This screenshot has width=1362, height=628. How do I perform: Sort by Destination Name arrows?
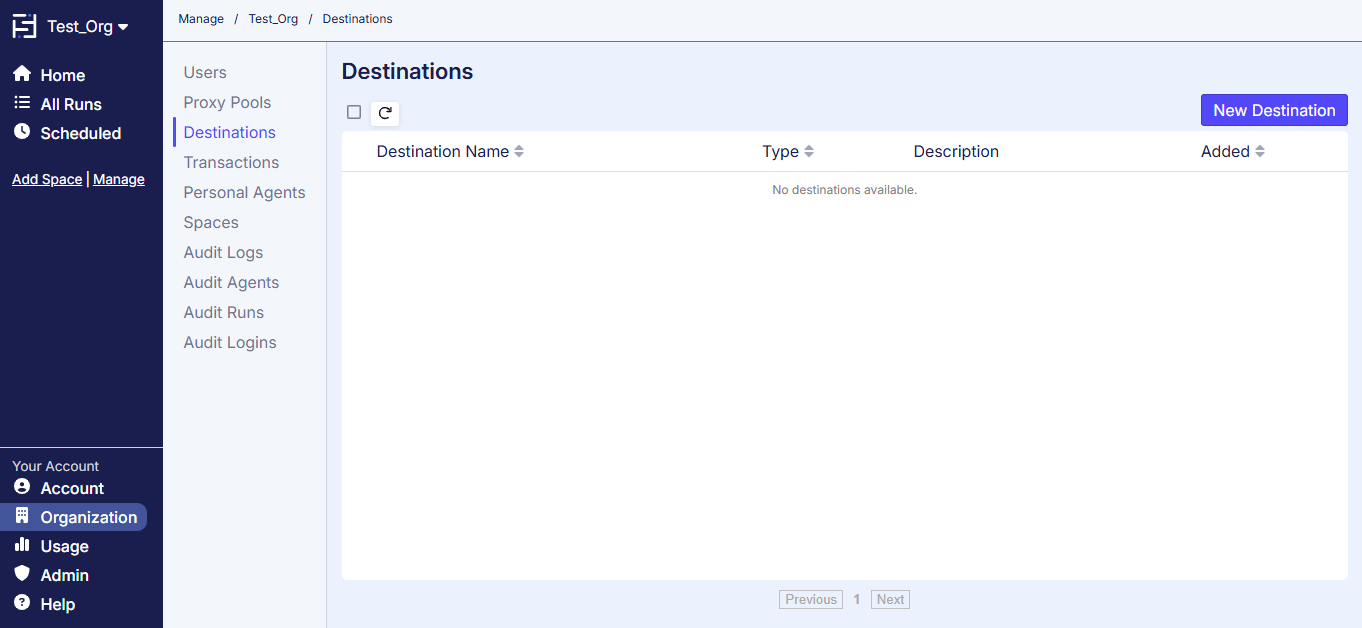tap(519, 152)
